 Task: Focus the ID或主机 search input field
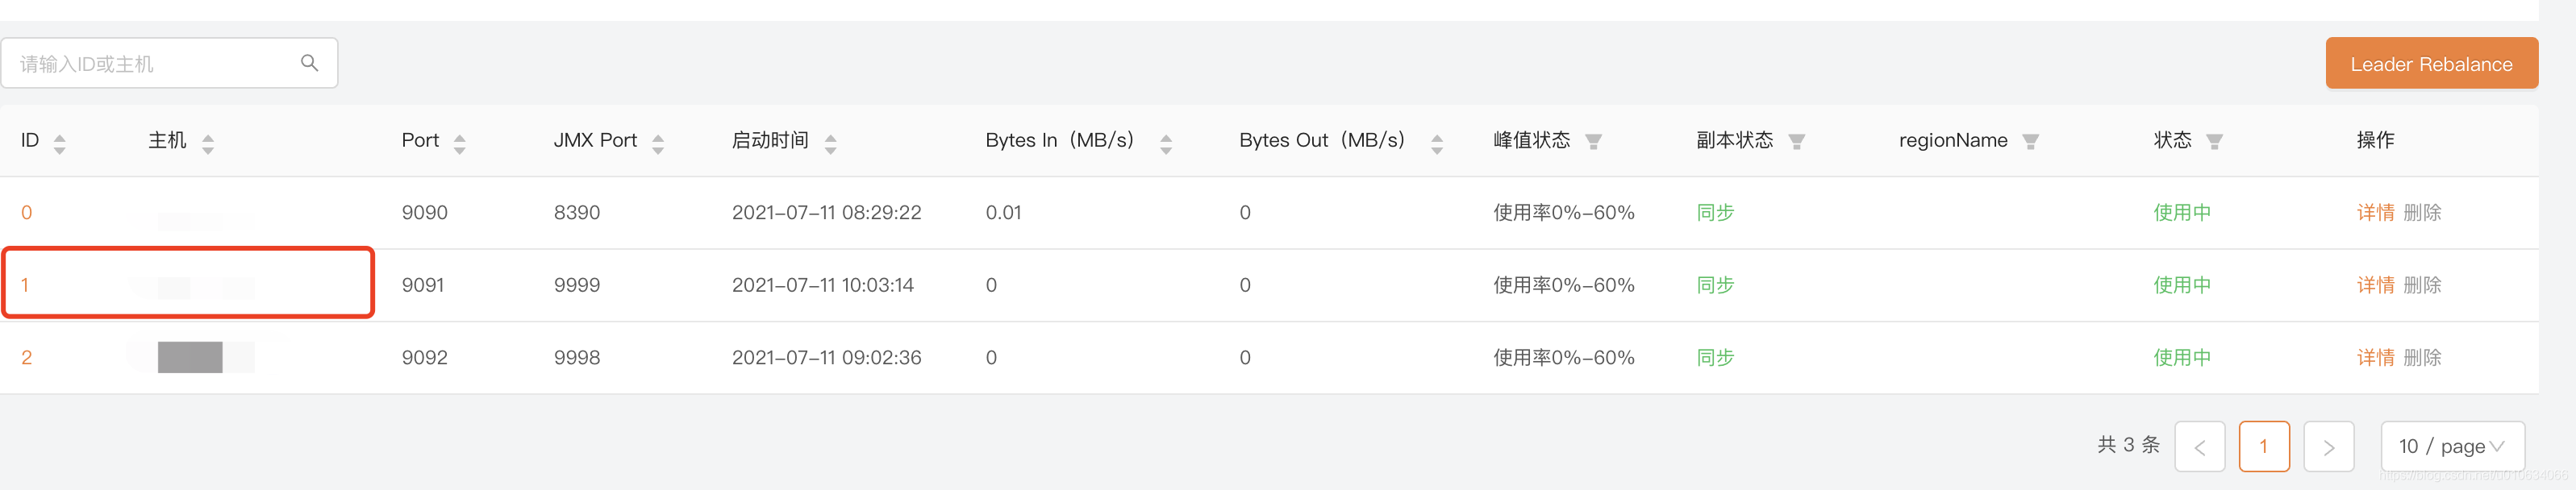pyautogui.click(x=169, y=63)
